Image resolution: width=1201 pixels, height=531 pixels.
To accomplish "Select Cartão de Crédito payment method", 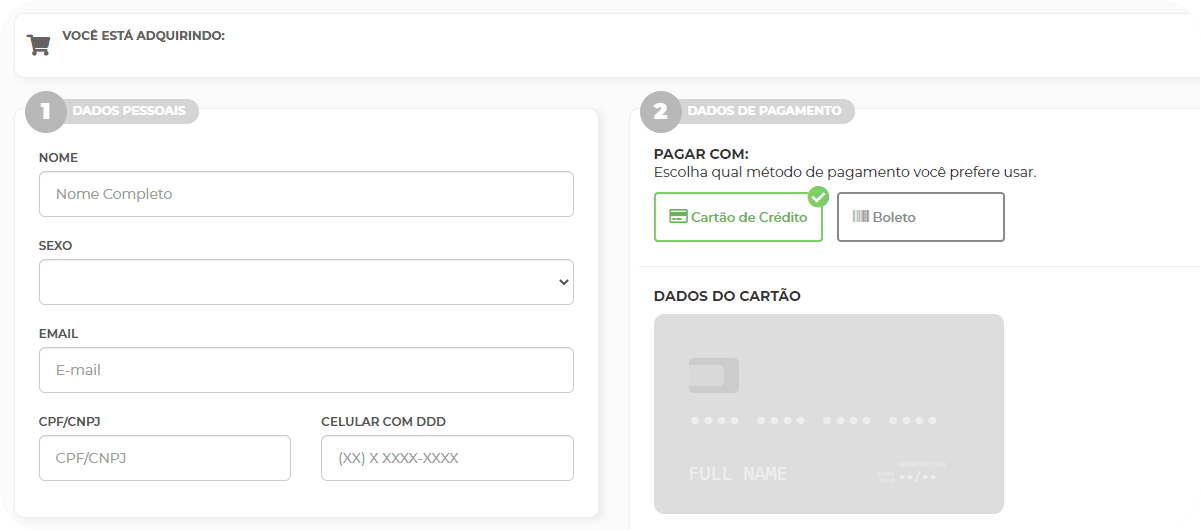I will (x=738, y=217).
